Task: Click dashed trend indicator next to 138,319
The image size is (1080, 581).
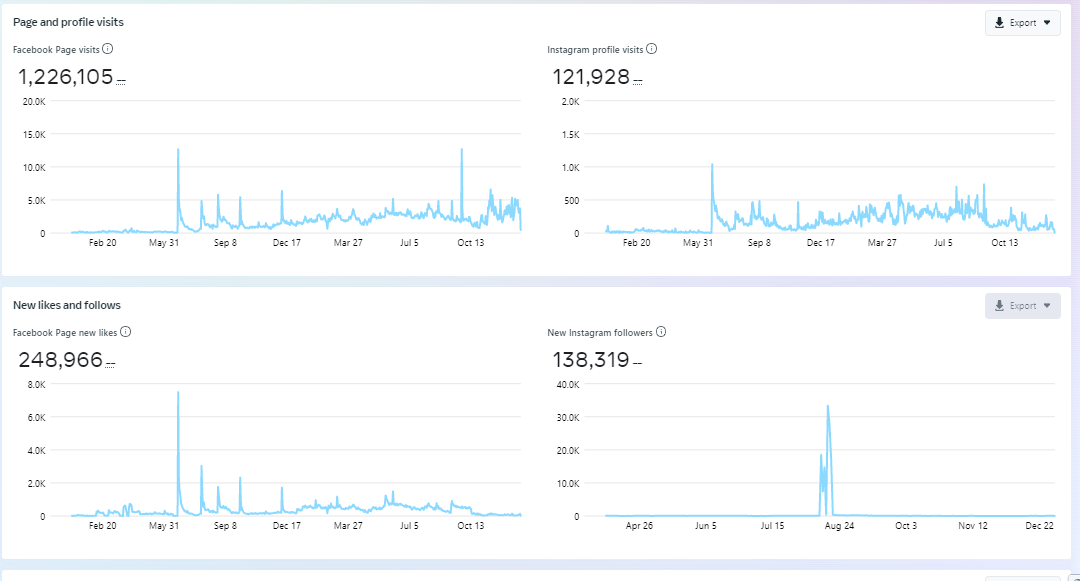Action: pos(637,363)
